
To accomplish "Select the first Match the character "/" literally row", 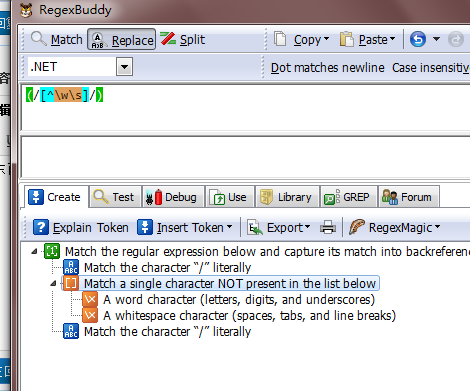I will [167, 268].
